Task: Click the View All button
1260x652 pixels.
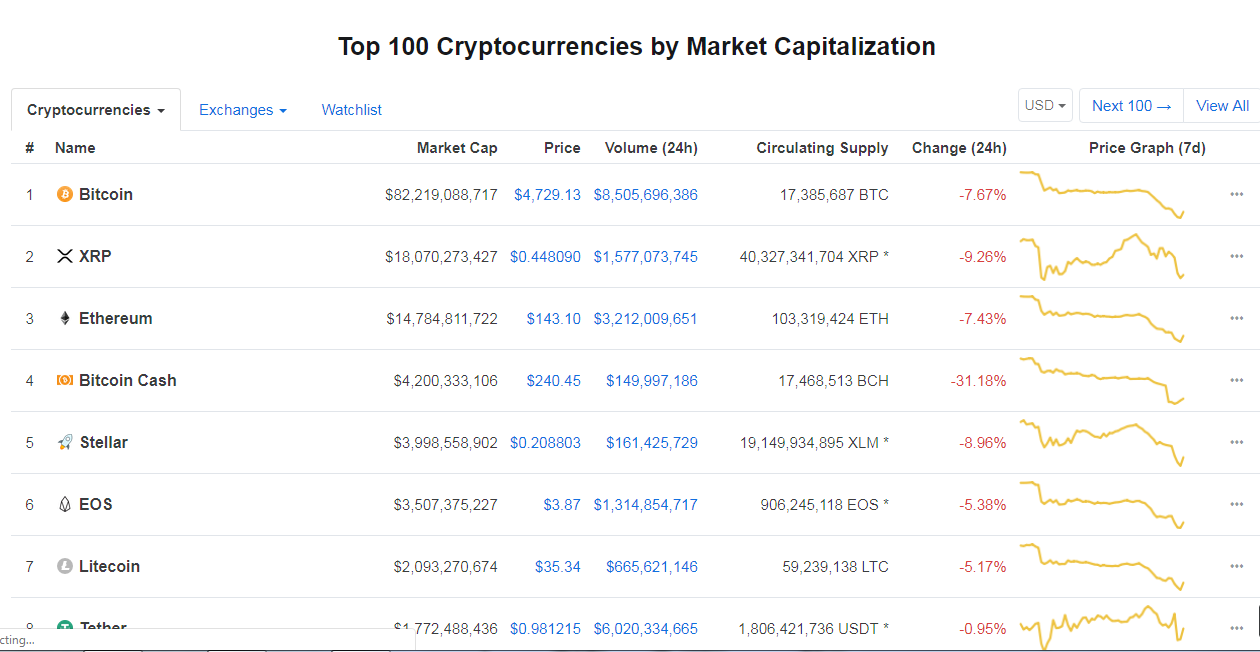Action: [x=1222, y=105]
